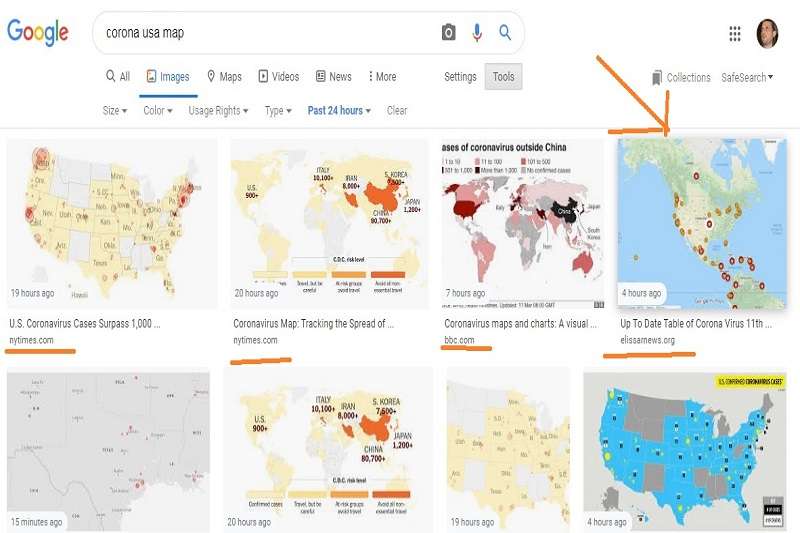Open Collections bookmark icon
Viewport: 800px width, 533px height.
(x=657, y=78)
